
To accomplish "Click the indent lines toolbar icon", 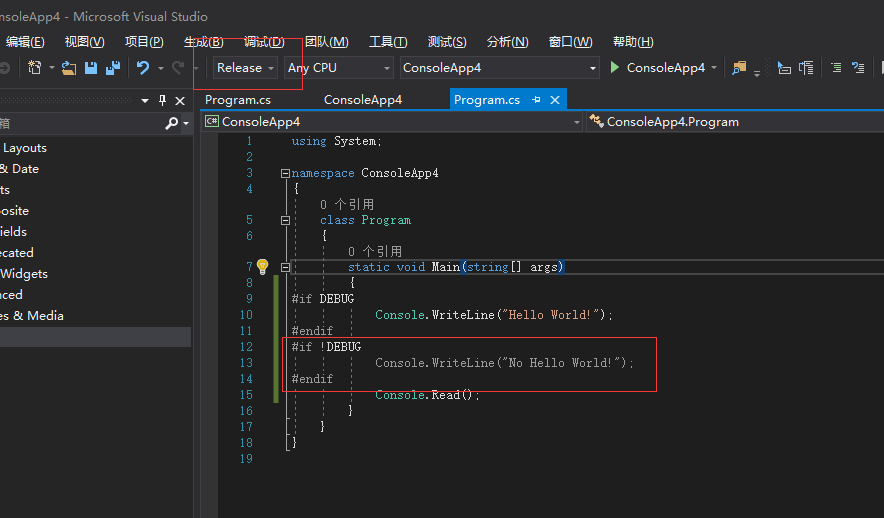I will (x=836, y=68).
